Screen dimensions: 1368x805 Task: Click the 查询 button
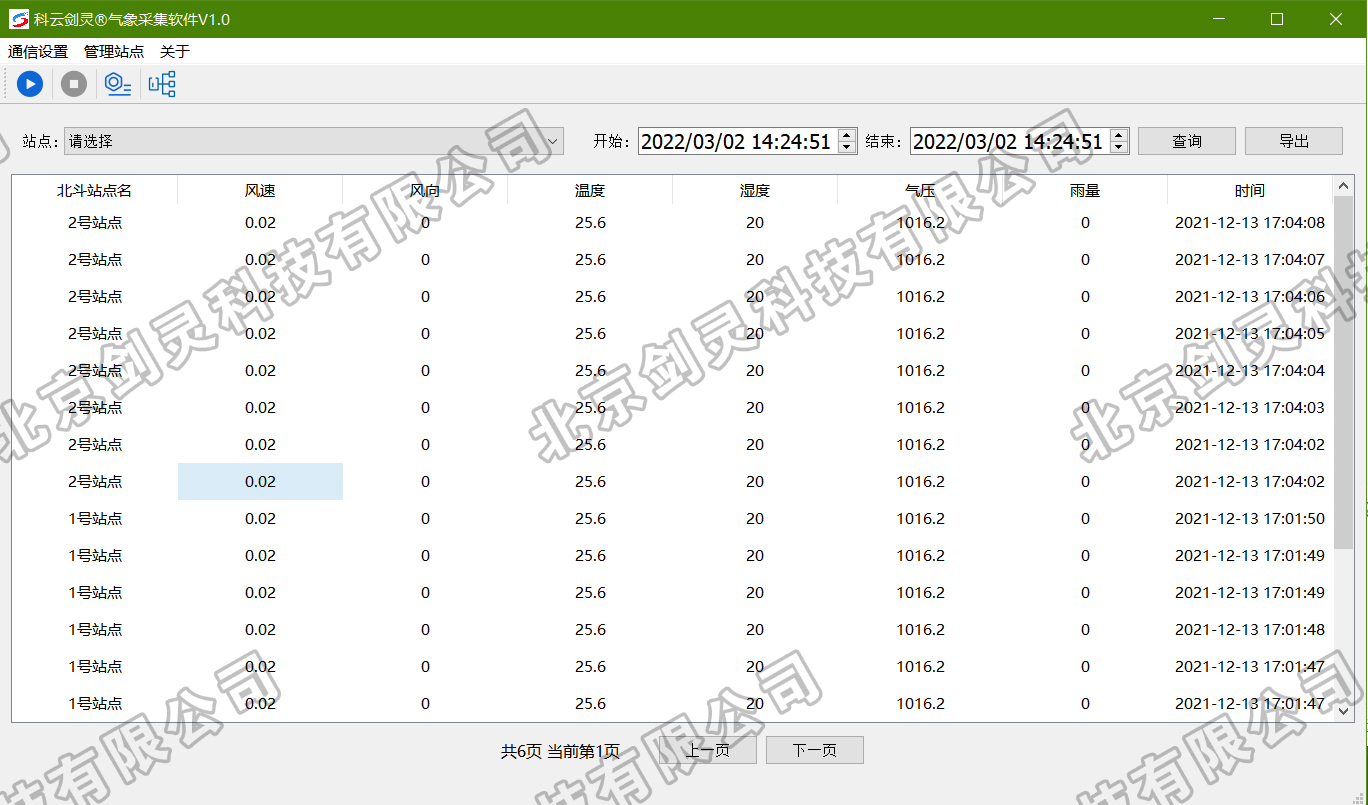coord(1187,141)
